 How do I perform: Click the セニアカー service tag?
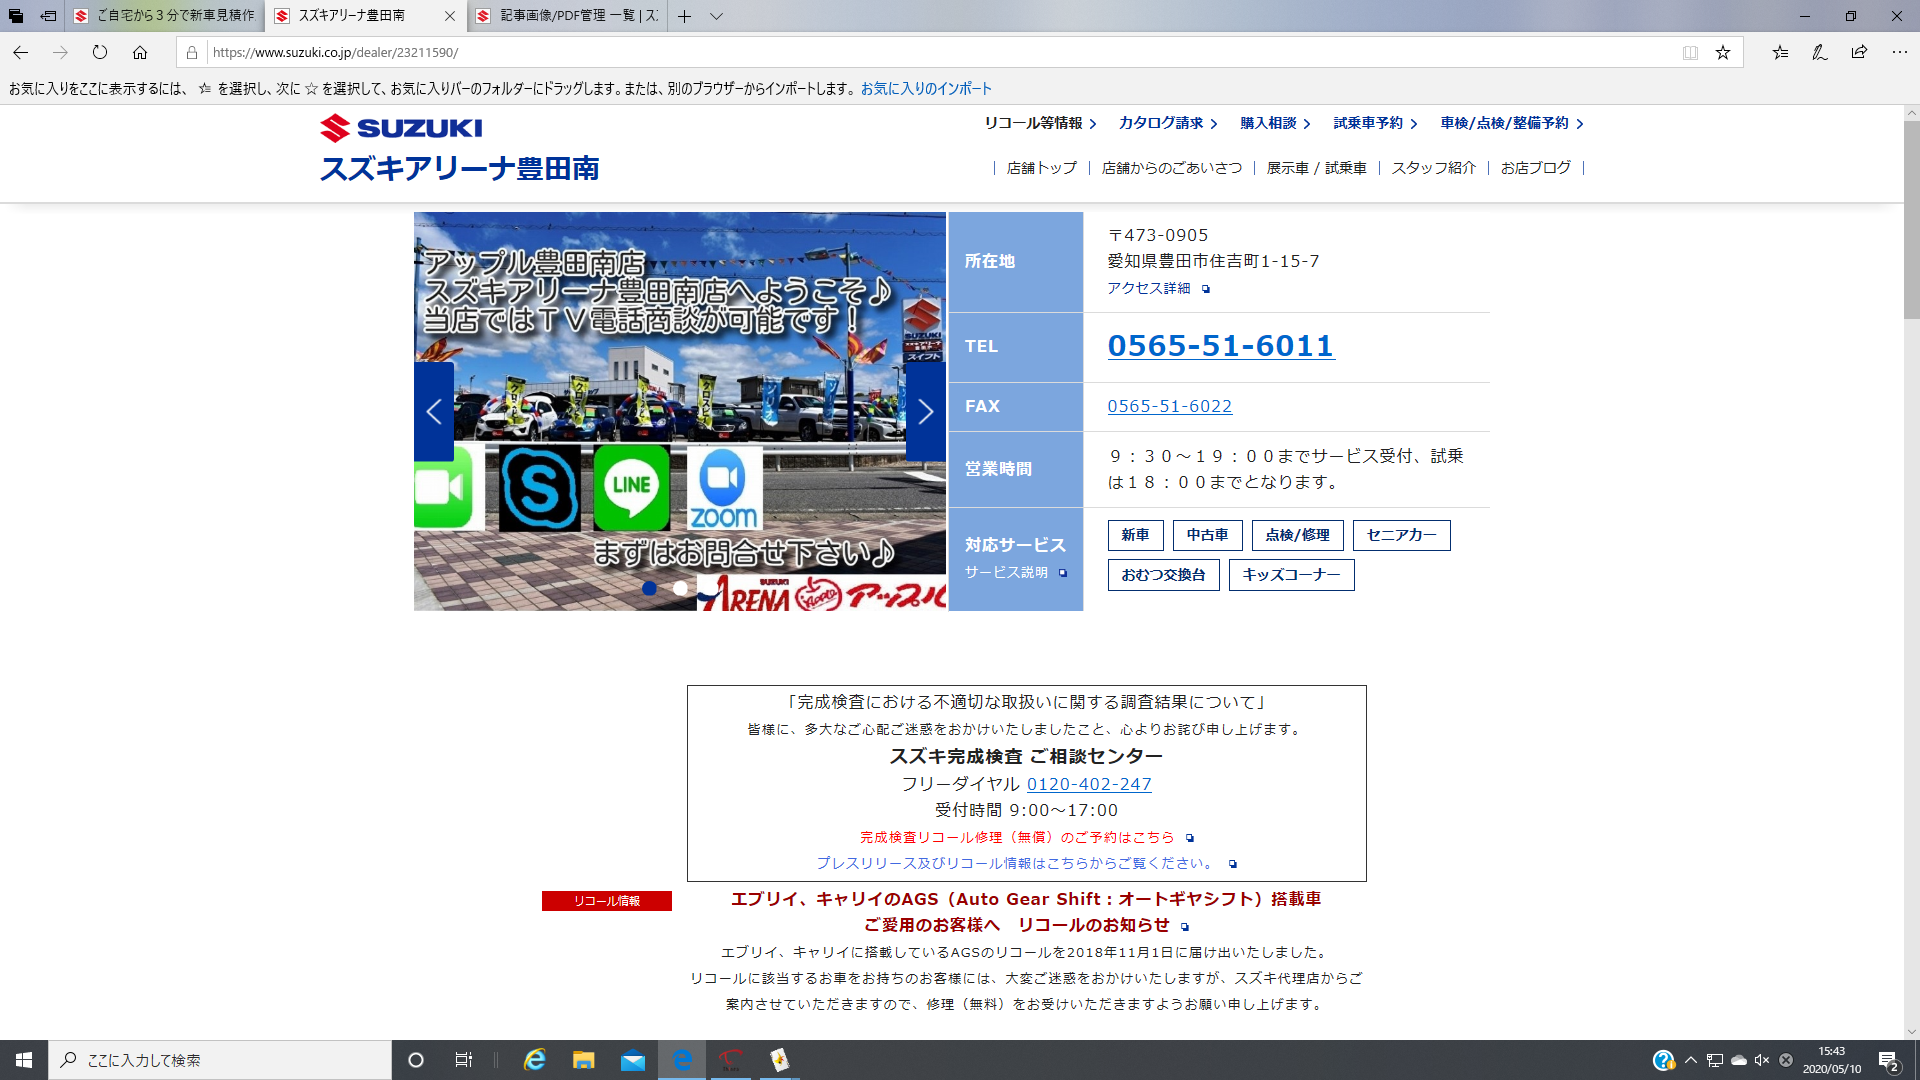click(x=1401, y=535)
